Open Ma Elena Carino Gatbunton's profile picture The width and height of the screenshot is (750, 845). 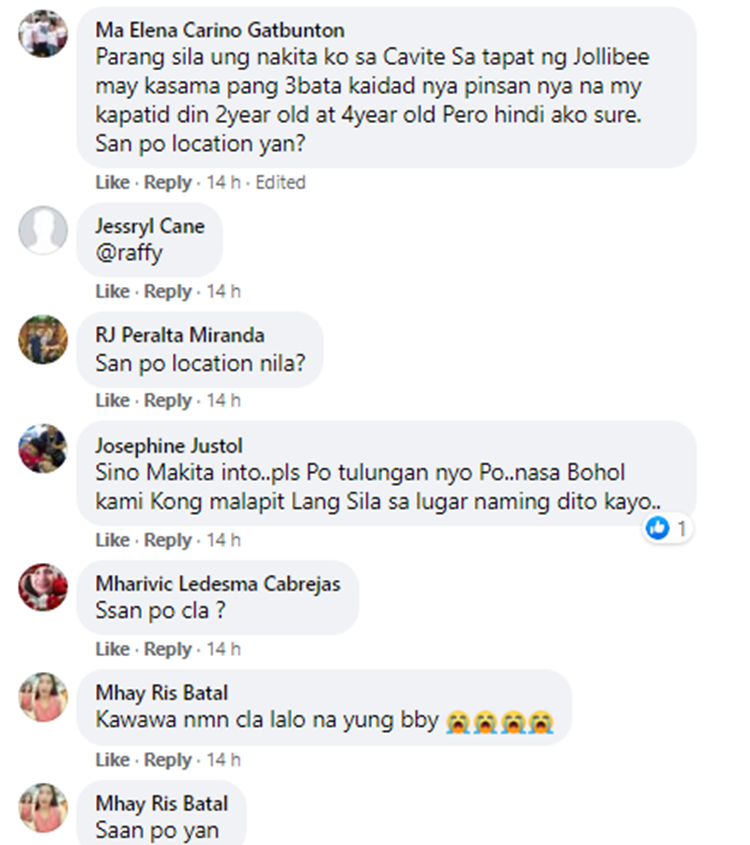click(43, 33)
